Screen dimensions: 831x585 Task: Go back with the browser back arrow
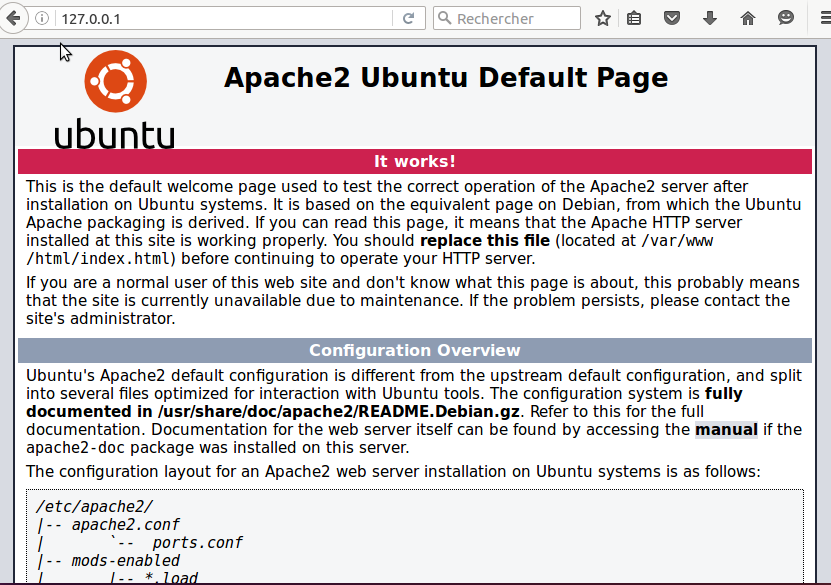(14, 18)
